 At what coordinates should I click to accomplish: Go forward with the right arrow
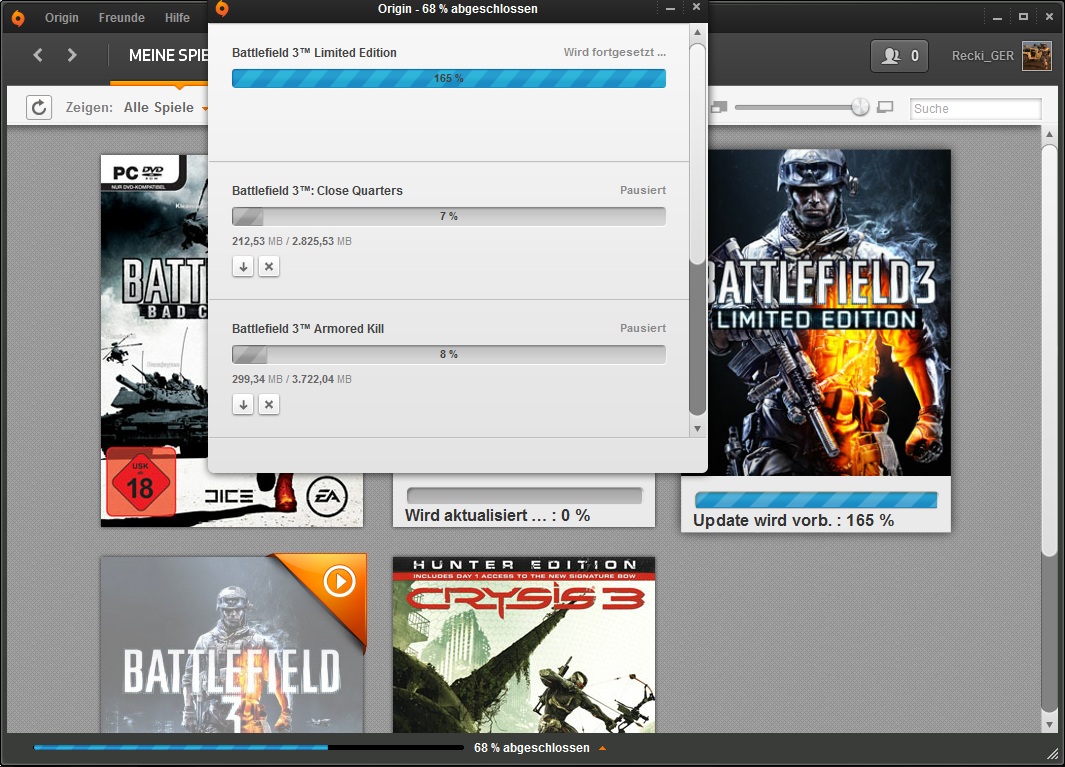pyautogui.click(x=72, y=55)
